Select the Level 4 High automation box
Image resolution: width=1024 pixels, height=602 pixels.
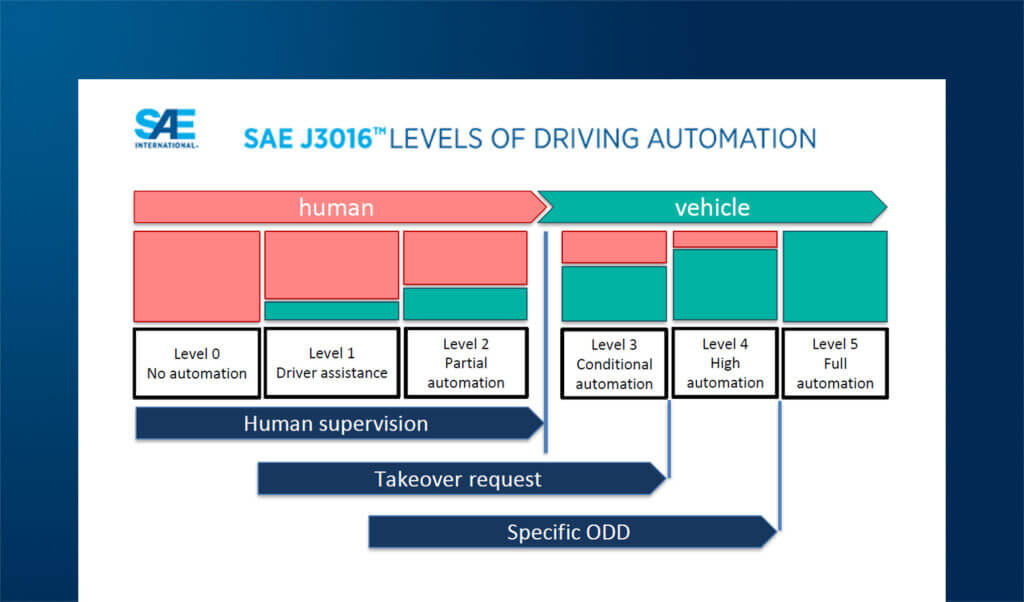(x=725, y=363)
